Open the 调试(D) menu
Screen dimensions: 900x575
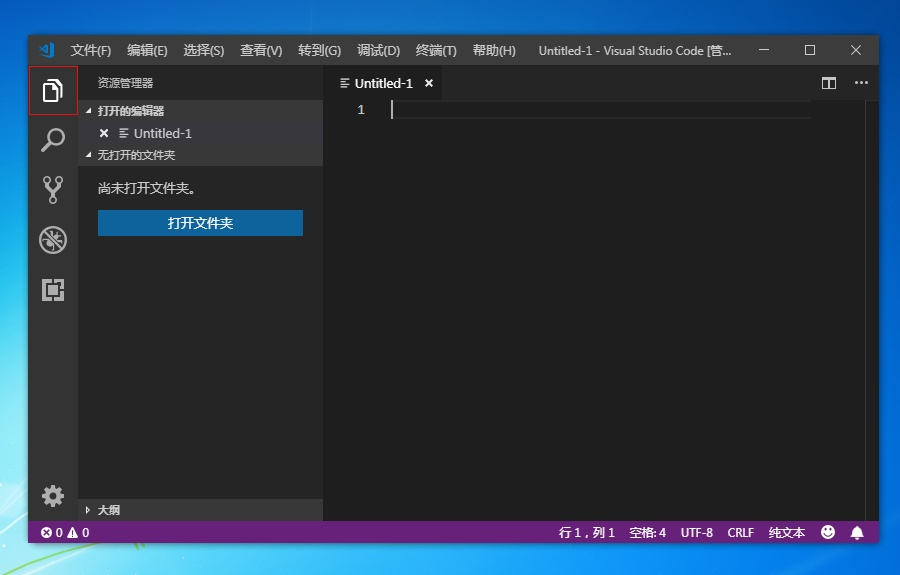click(x=378, y=50)
